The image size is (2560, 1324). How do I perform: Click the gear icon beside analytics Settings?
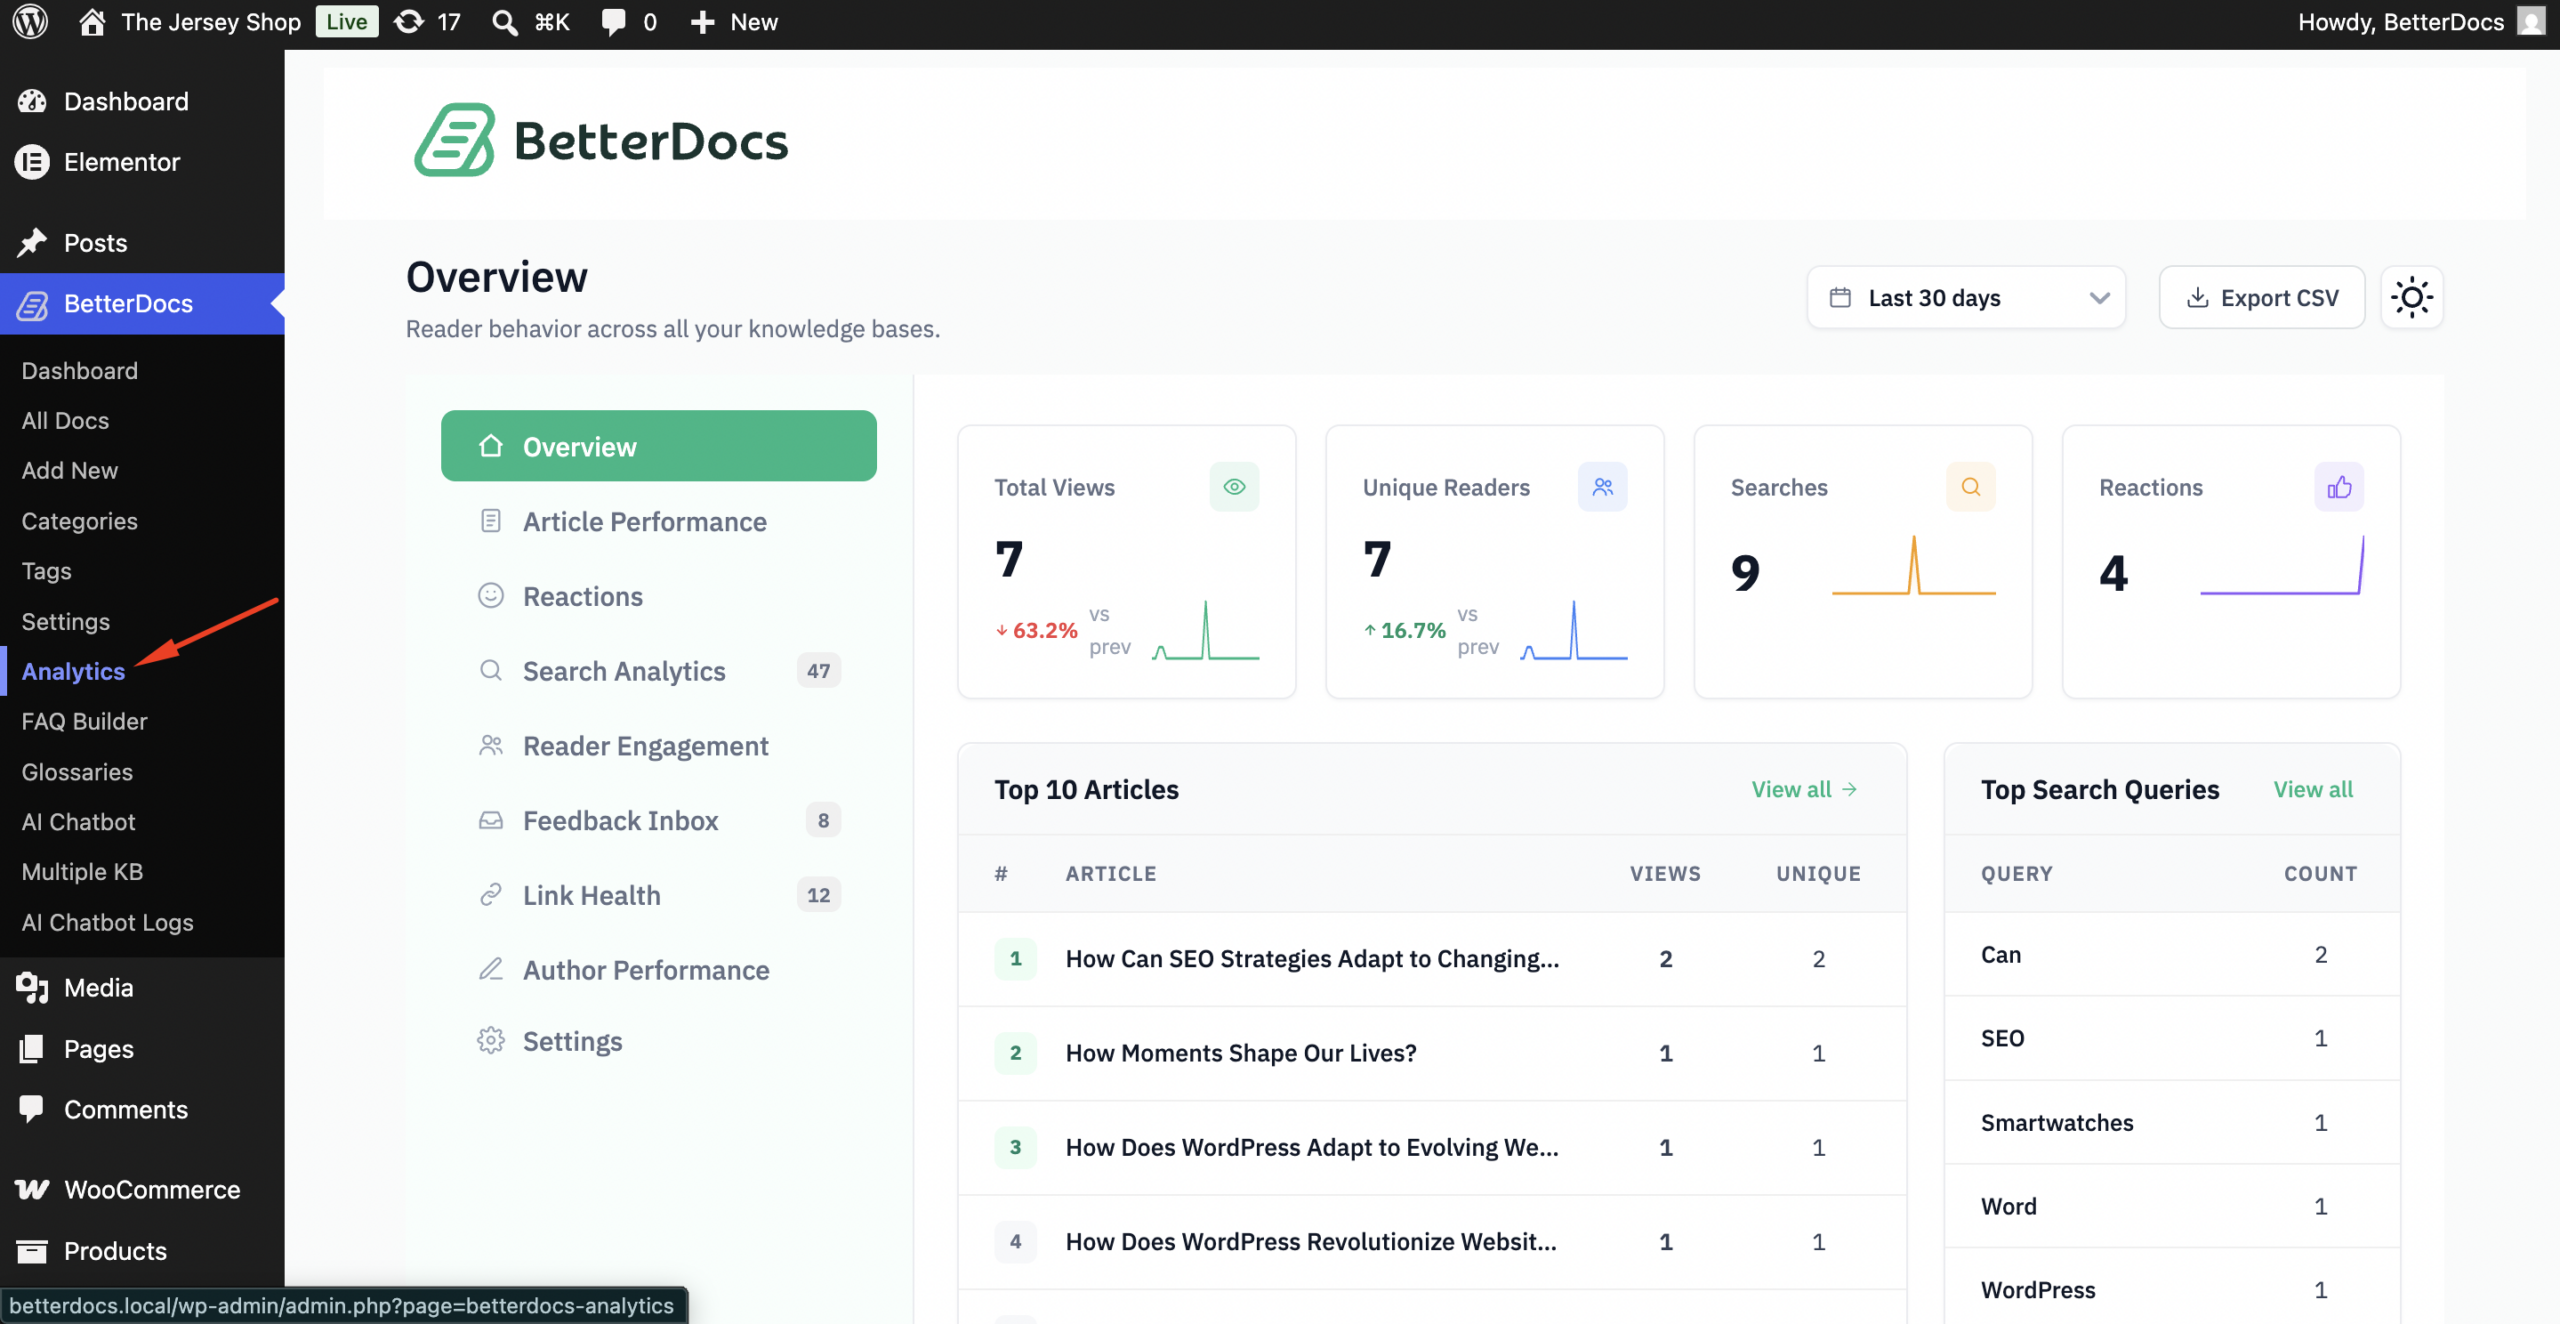pyautogui.click(x=490, y=1041)
